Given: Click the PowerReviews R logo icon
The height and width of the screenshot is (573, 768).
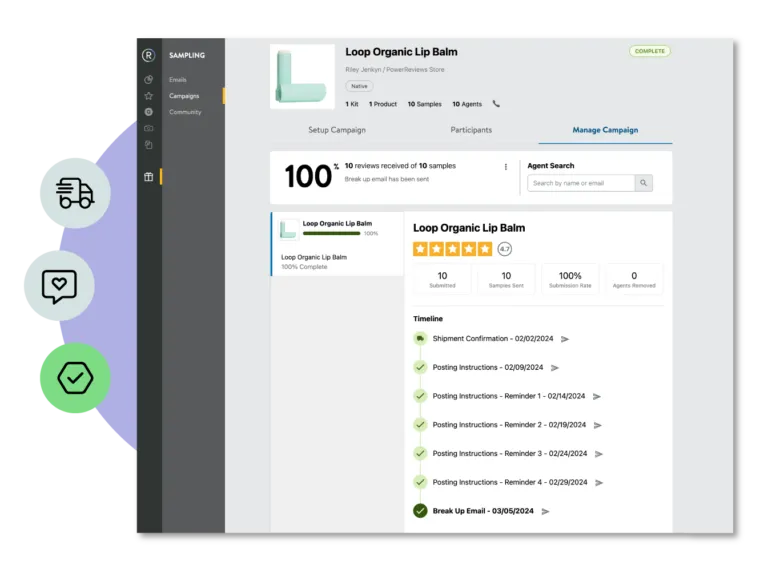Looking at the screenshot, I should 149,55.
